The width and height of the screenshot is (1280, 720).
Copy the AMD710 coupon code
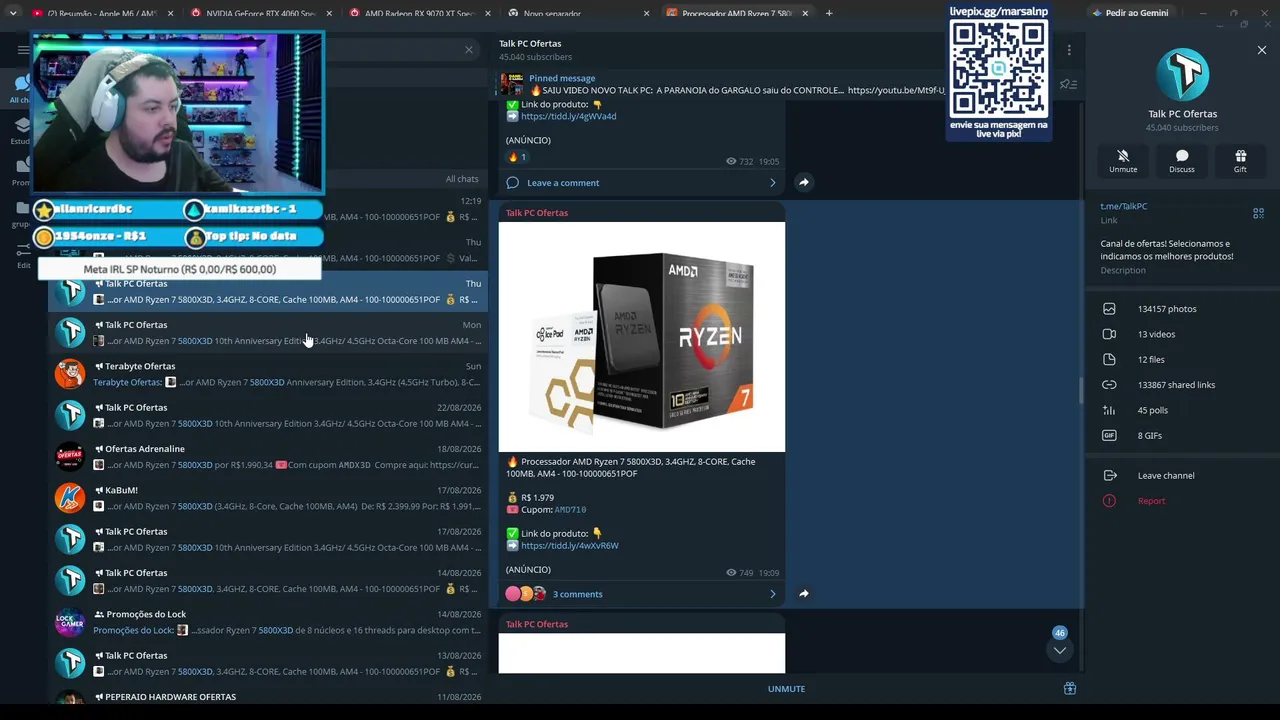coord(570,510)
